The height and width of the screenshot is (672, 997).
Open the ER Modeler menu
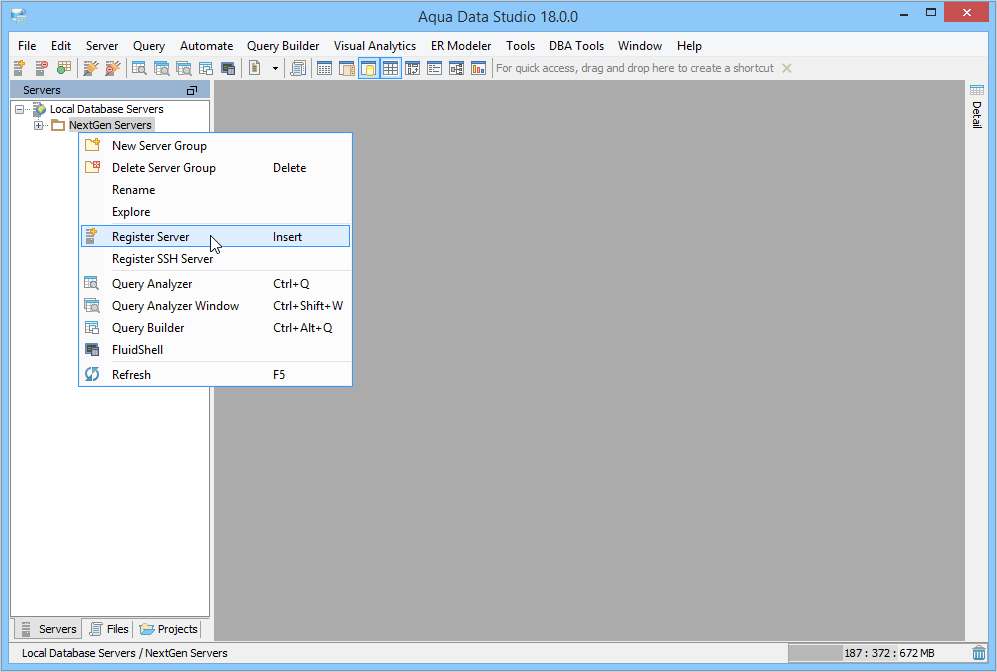[461, 46]
